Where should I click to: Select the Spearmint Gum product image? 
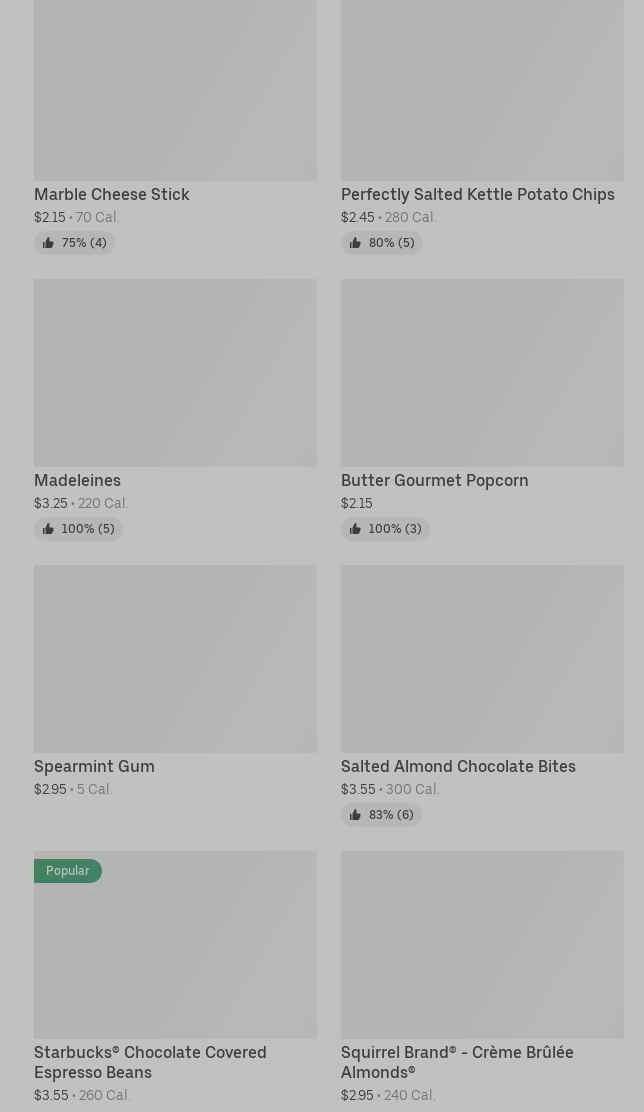pos(175,658)
